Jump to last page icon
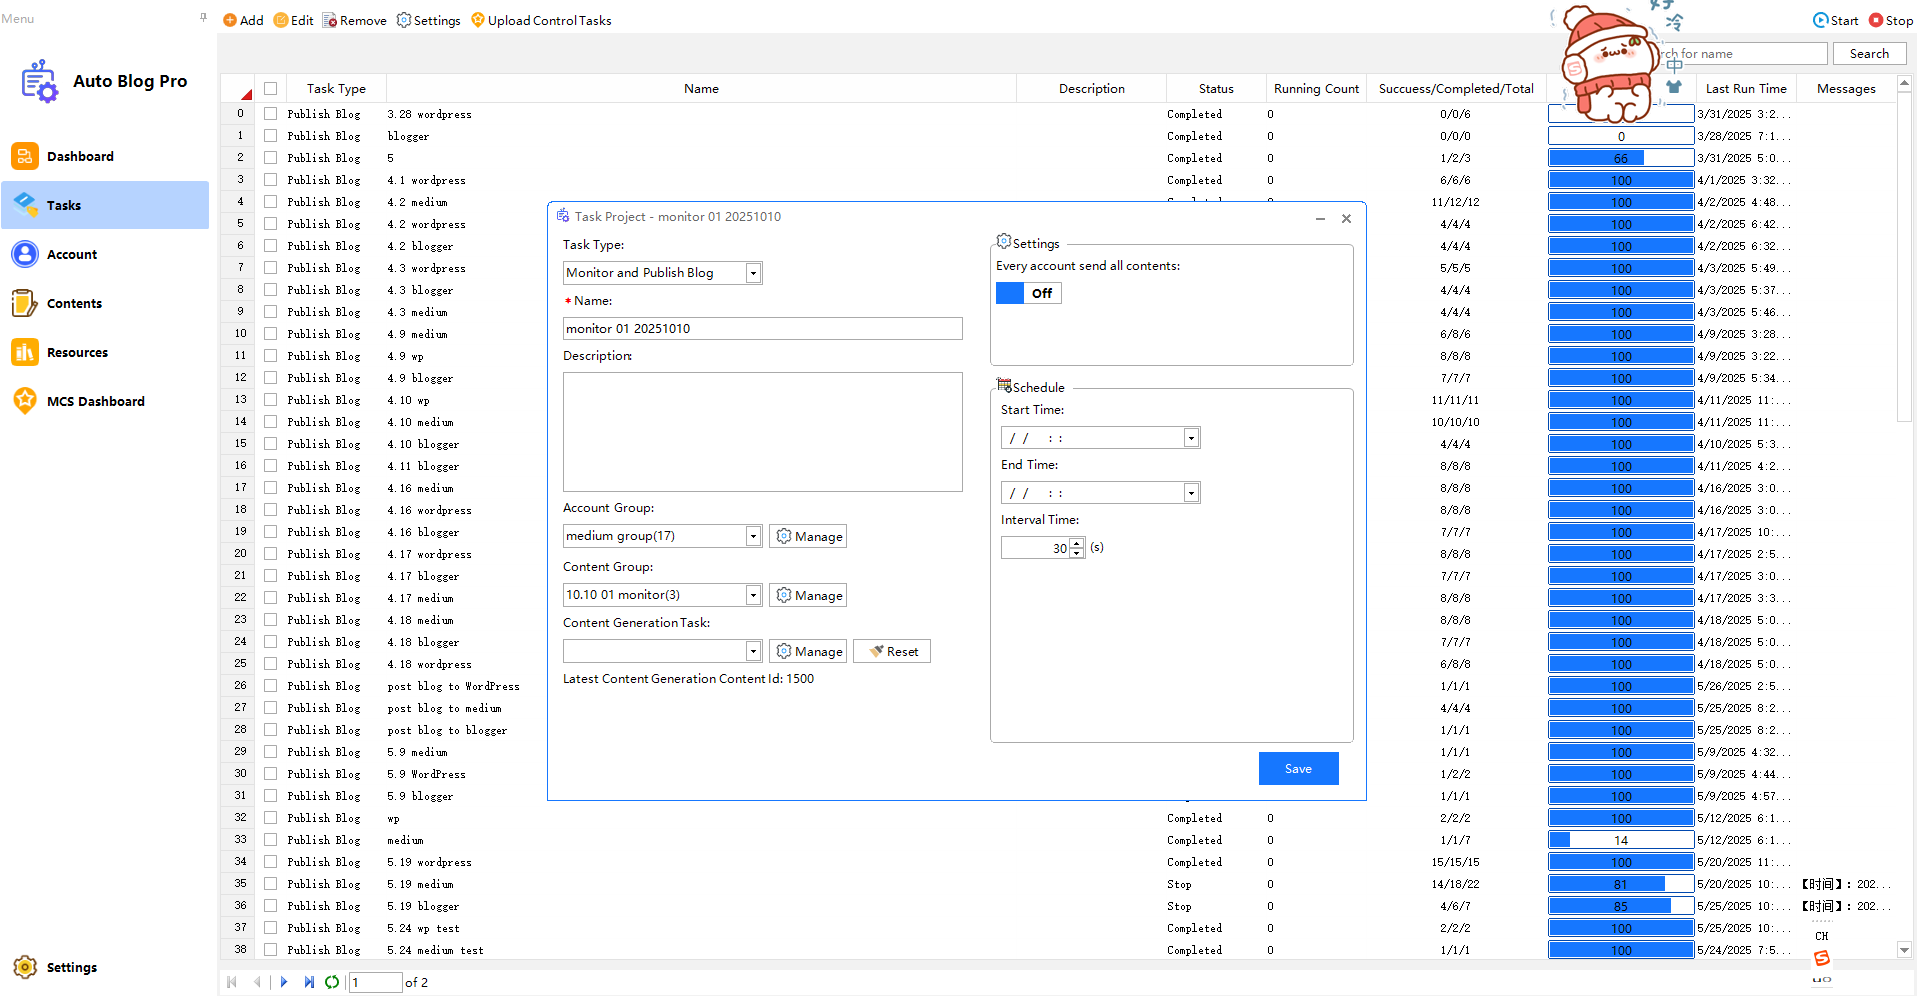 coord(309,982)
